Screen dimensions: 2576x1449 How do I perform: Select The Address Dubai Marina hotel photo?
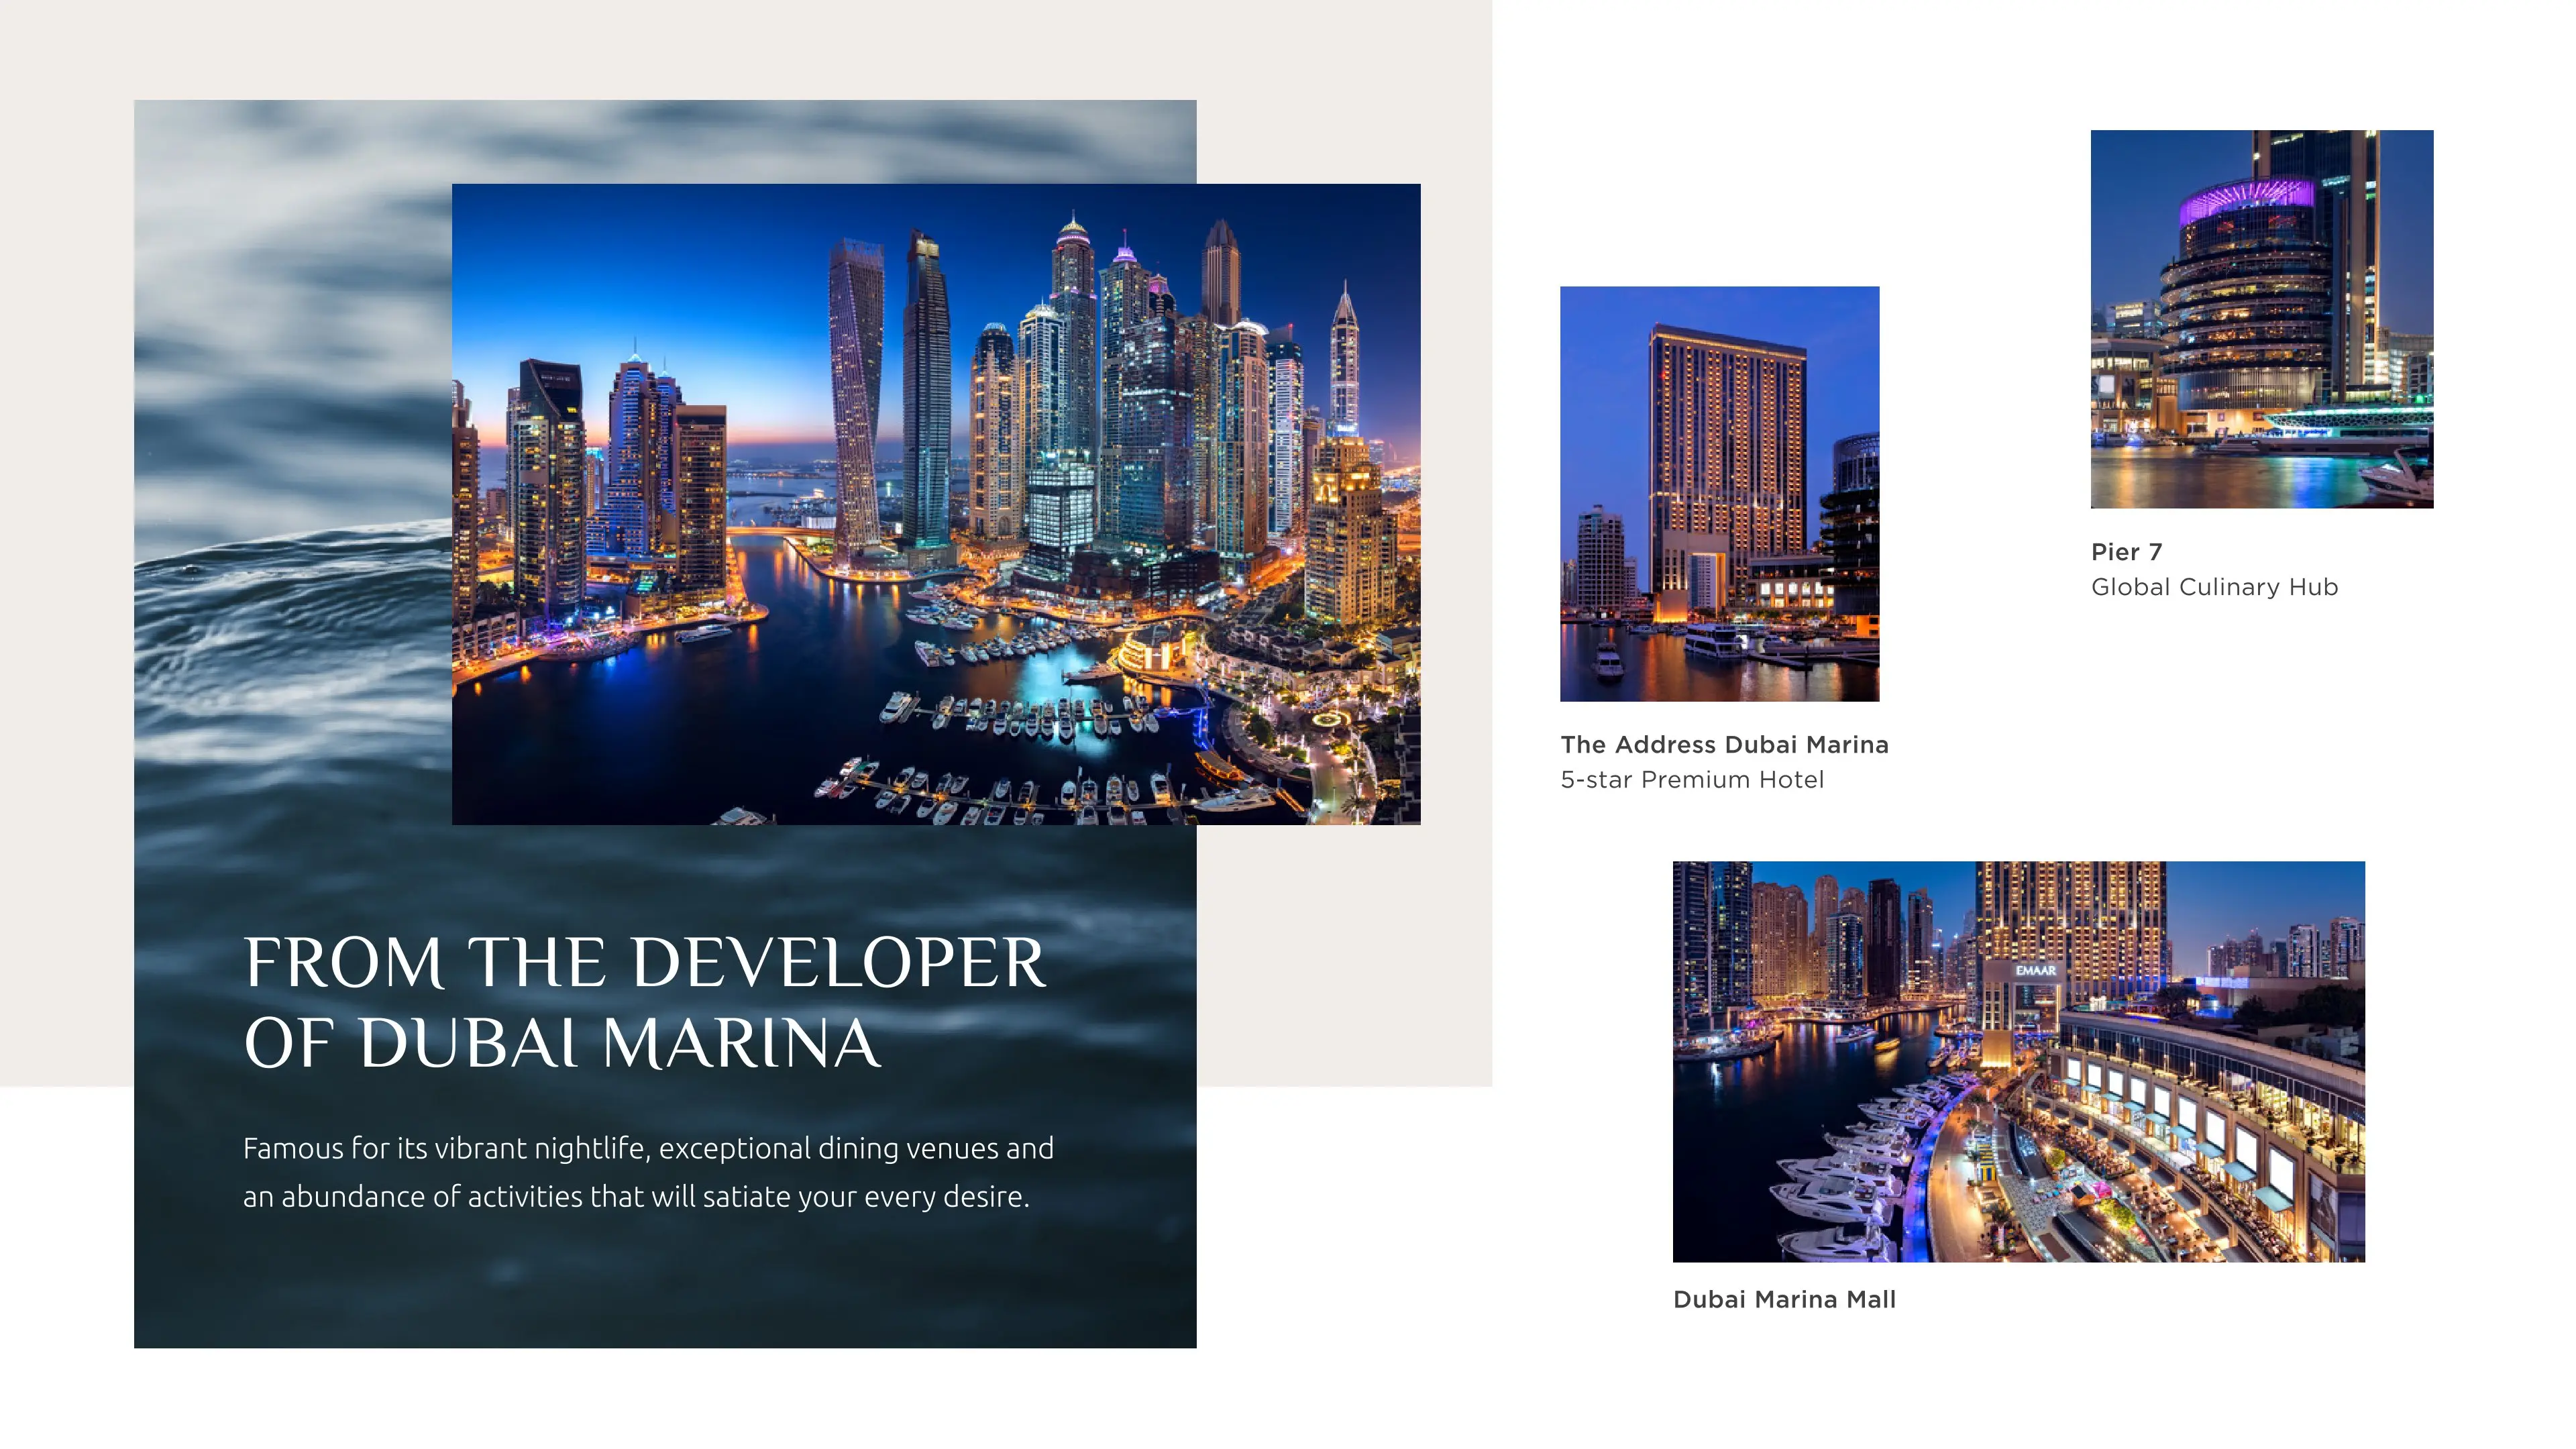pos(1719,494)
